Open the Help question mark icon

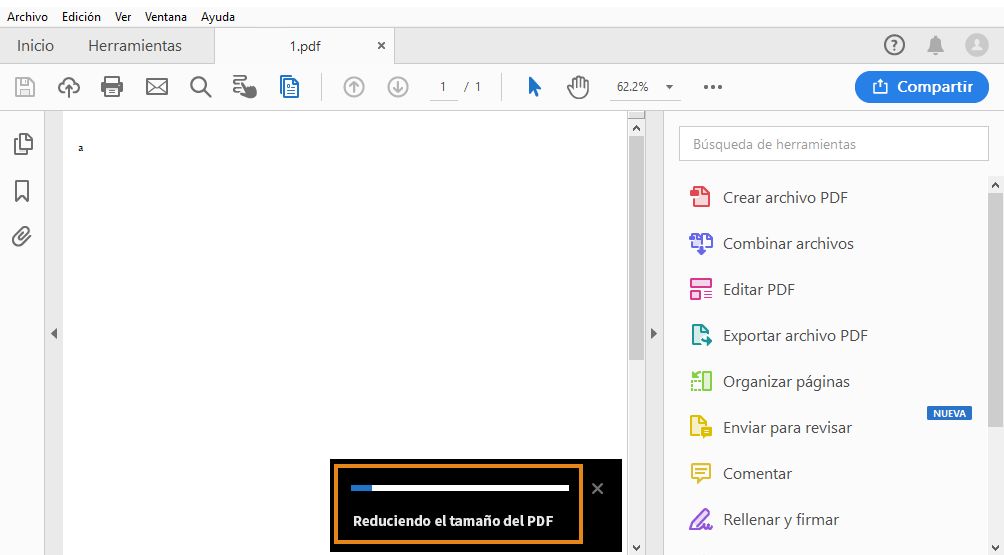pyautogui.click(x=894, y=45)
